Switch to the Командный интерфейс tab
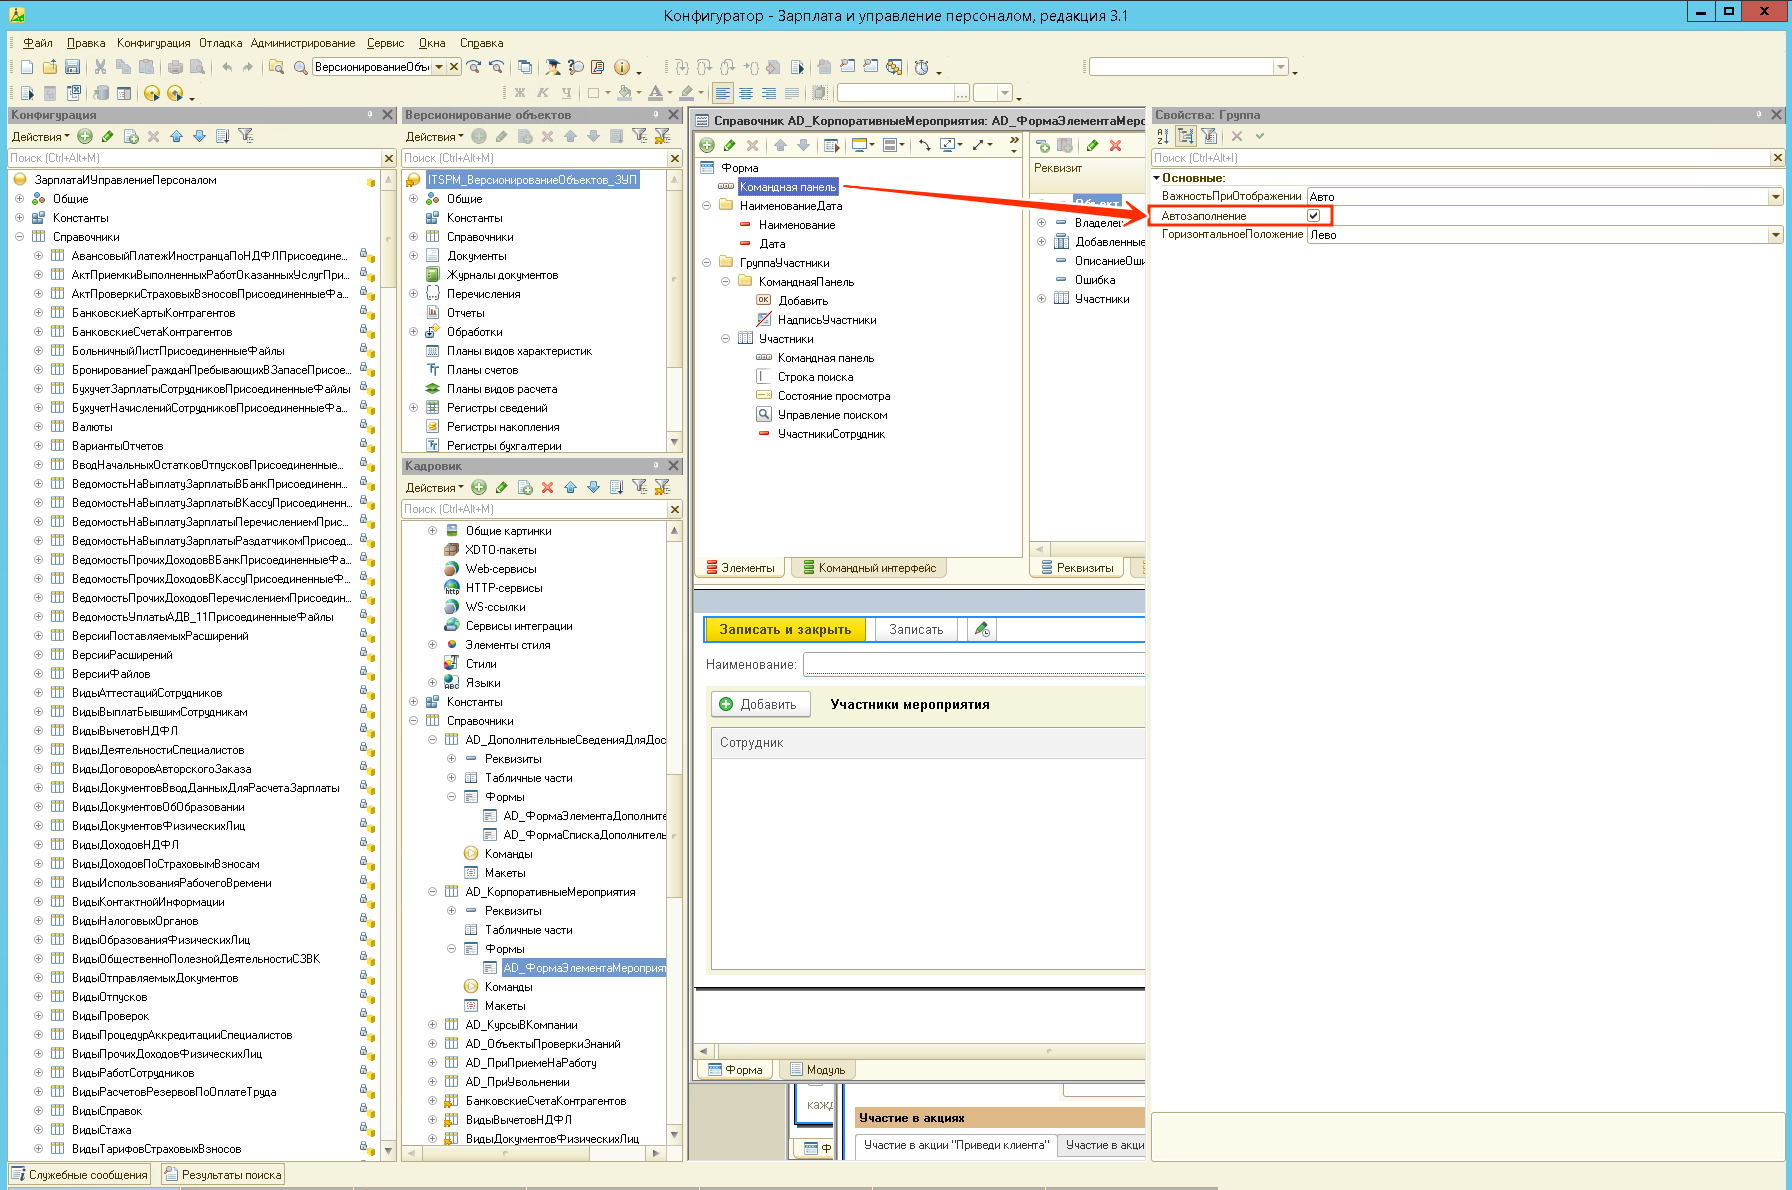Image resolution: width=1792 pixels, height=1190 pixels. click(868, 568)
